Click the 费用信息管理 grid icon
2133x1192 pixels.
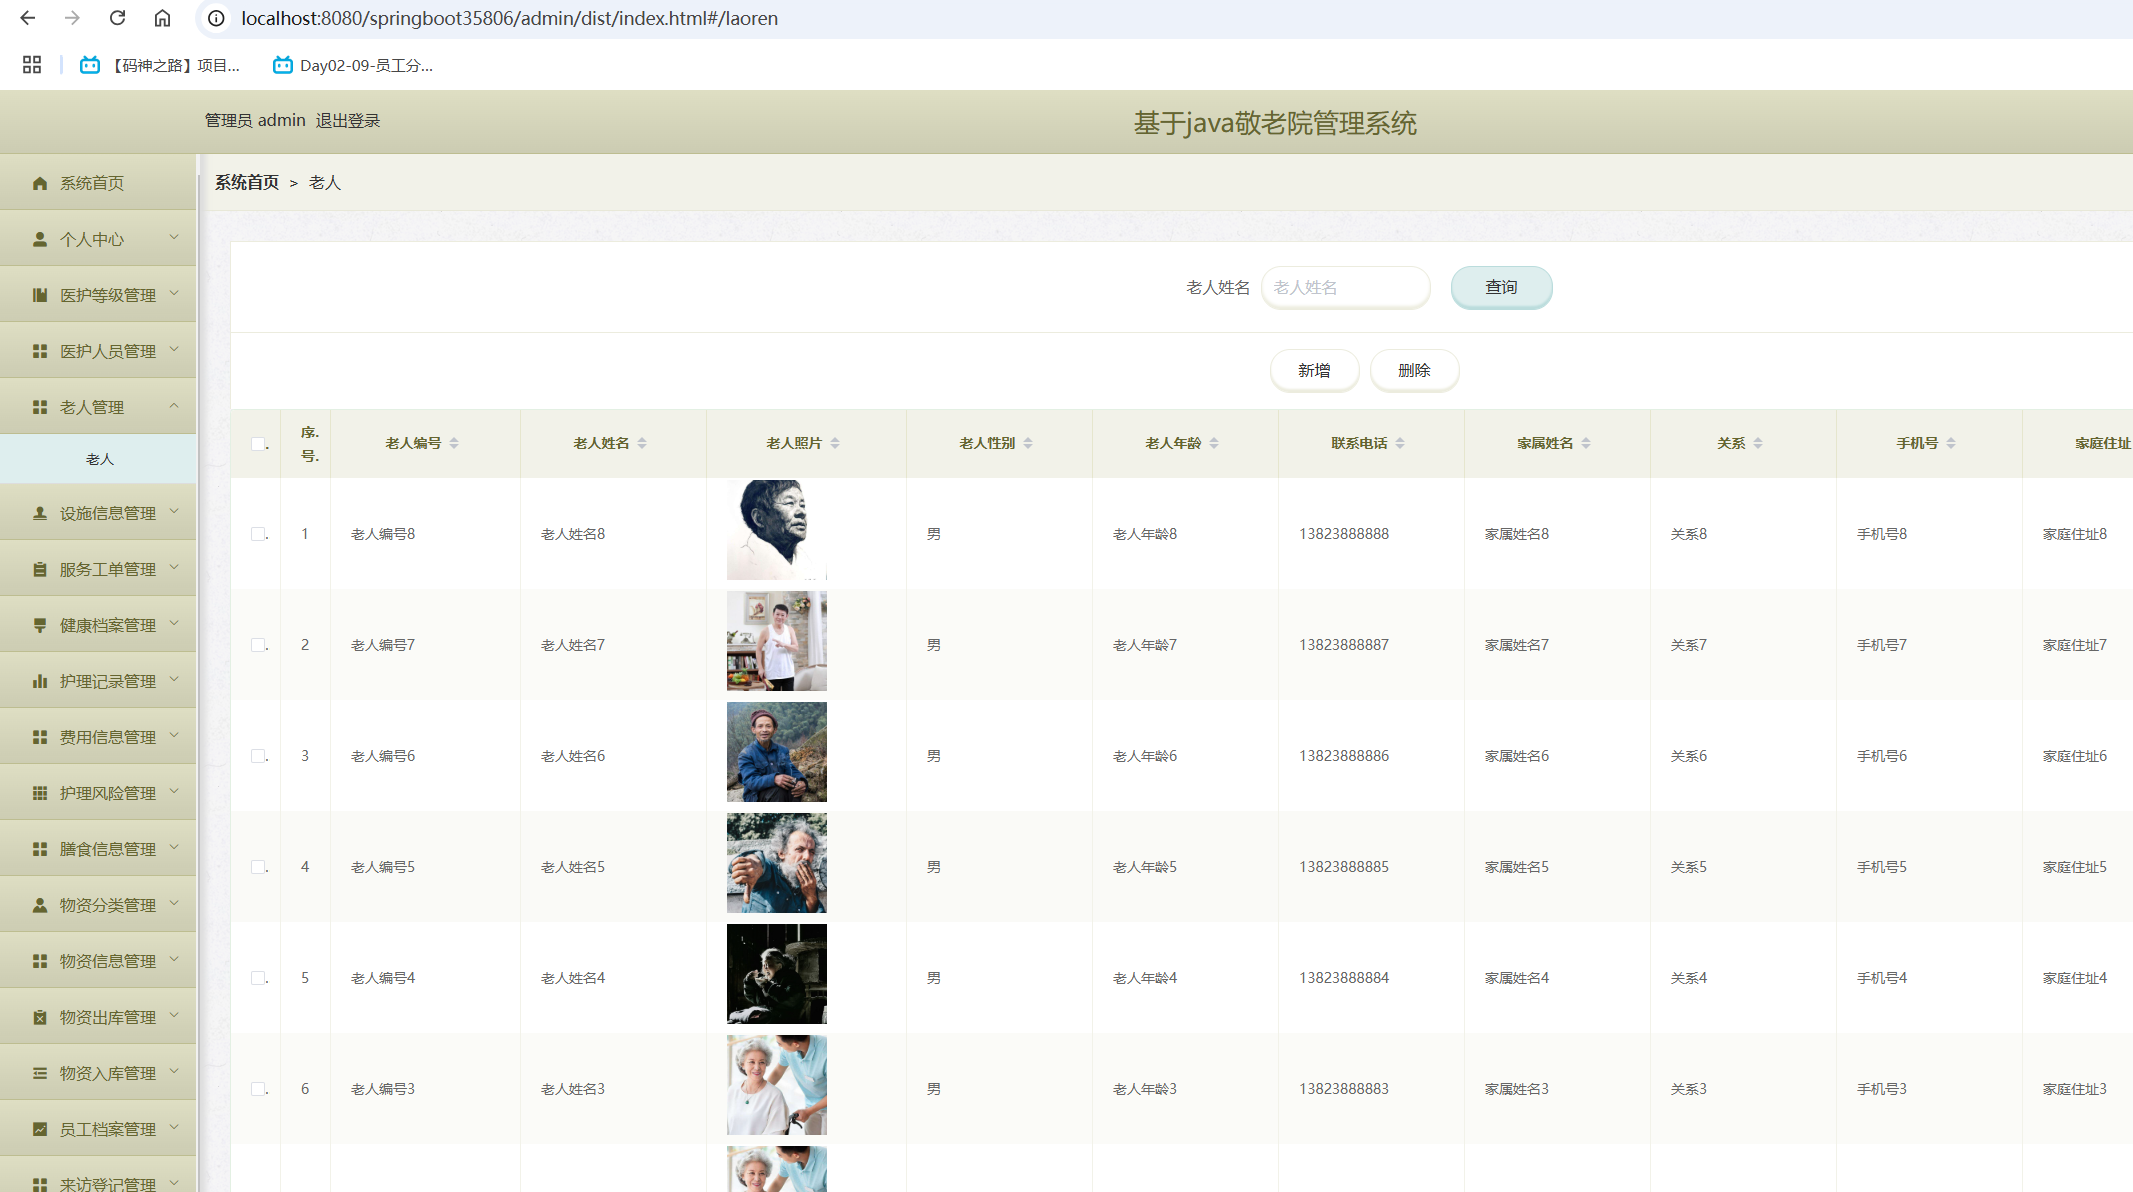pos(40,737)
